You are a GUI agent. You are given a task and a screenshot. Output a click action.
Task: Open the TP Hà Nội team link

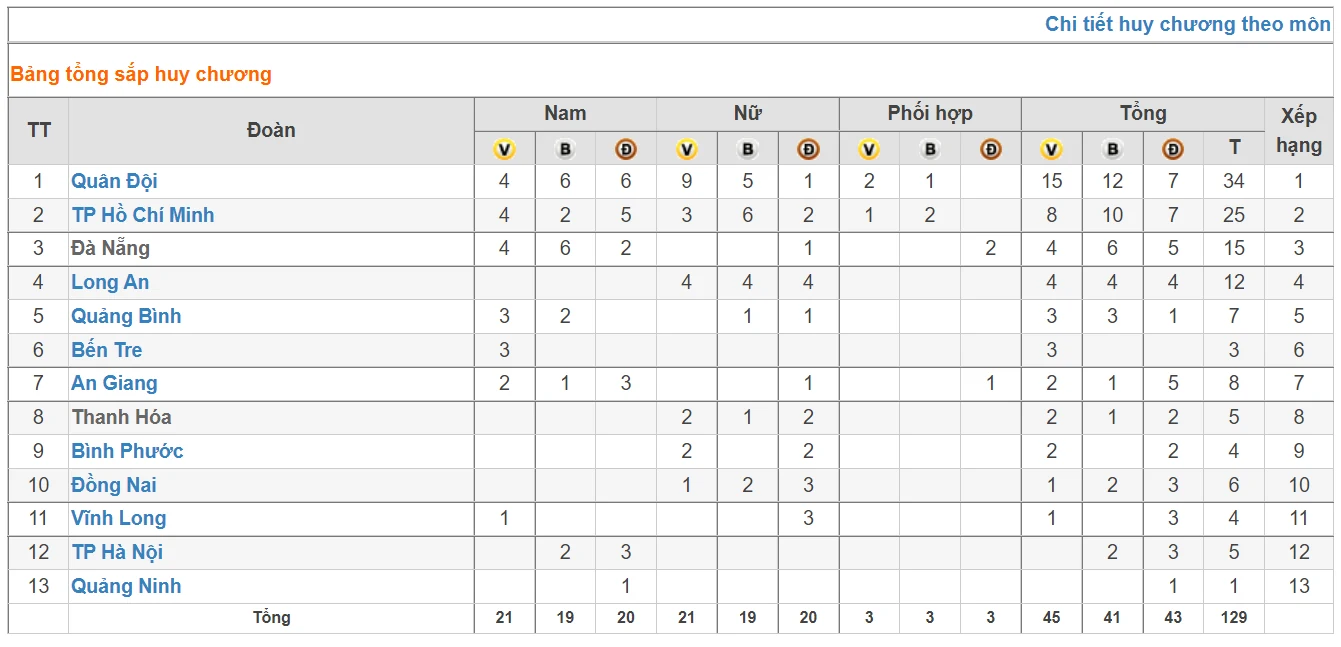[x=117, y=552]
